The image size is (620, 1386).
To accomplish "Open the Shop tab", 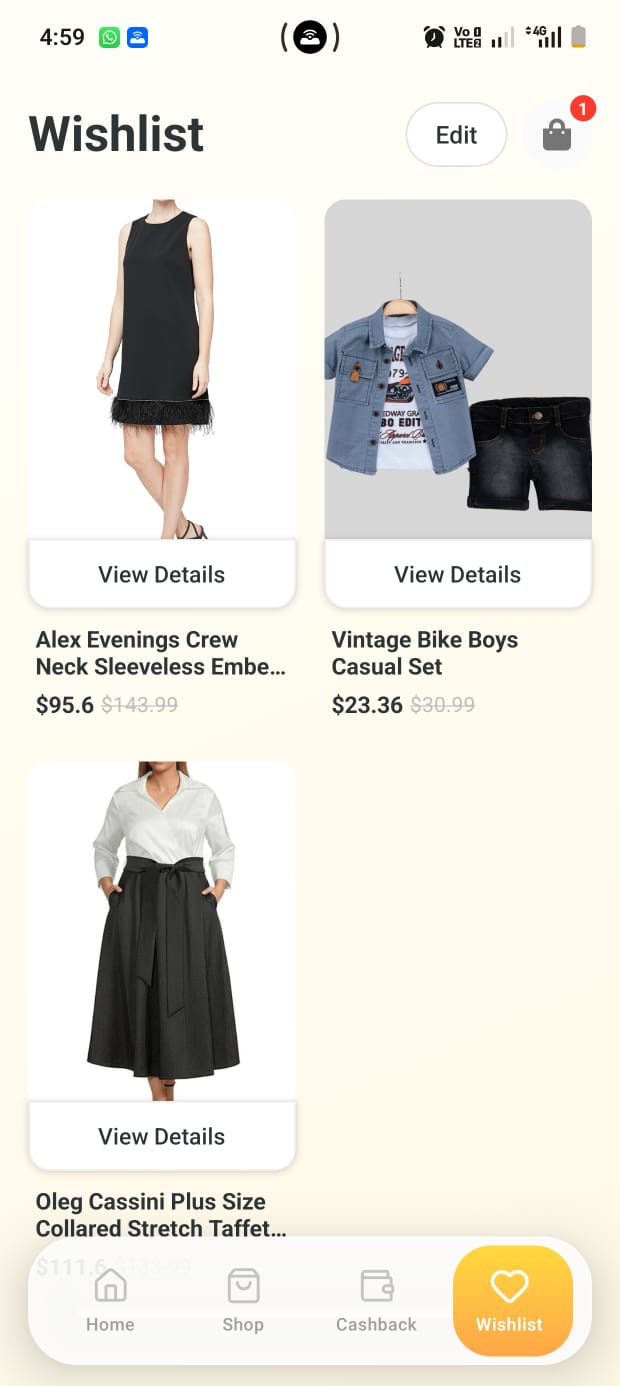I will pos(243,1301).
